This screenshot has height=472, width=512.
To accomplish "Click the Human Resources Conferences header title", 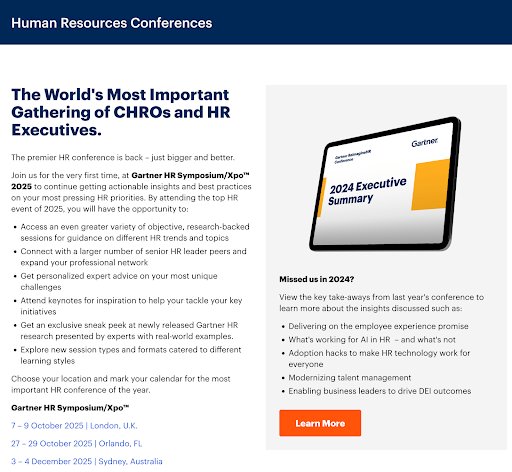I will 112,23.
